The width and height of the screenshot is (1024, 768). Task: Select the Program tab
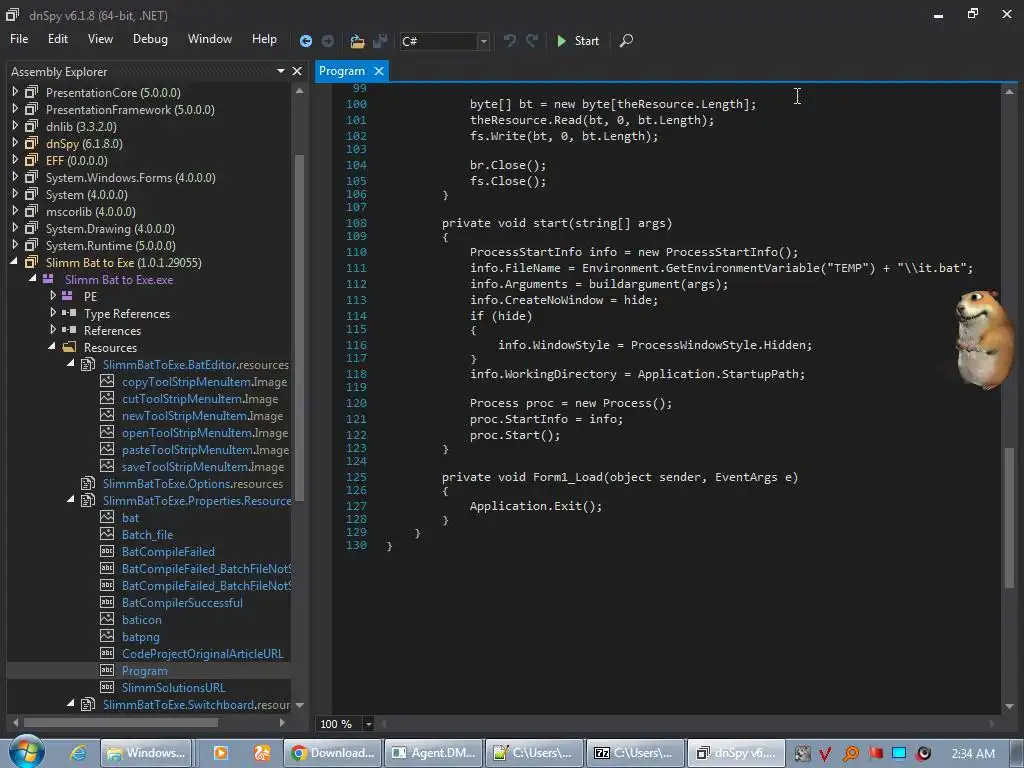click(342, 71)
